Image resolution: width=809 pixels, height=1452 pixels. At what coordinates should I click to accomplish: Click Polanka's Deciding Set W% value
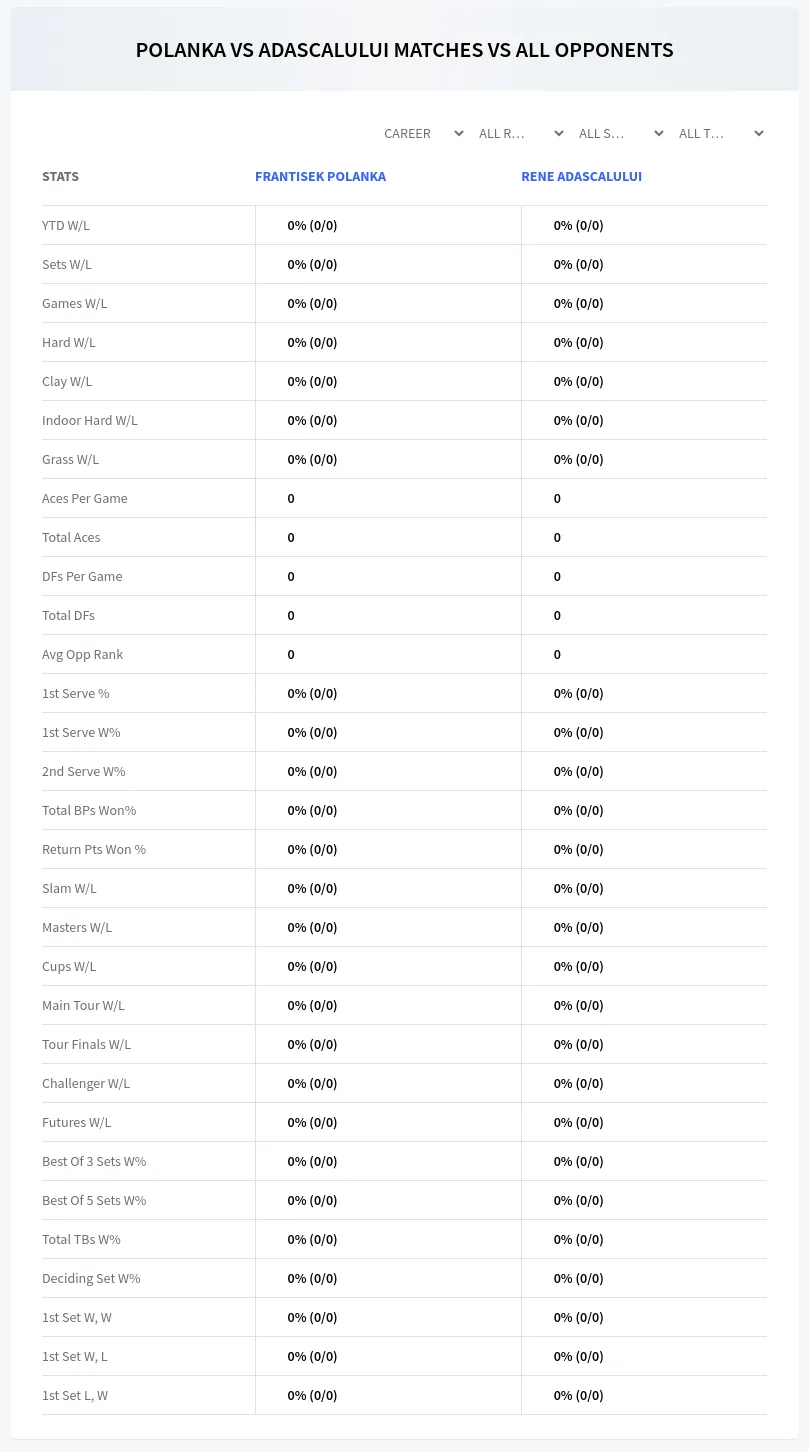coord(312,1278)
